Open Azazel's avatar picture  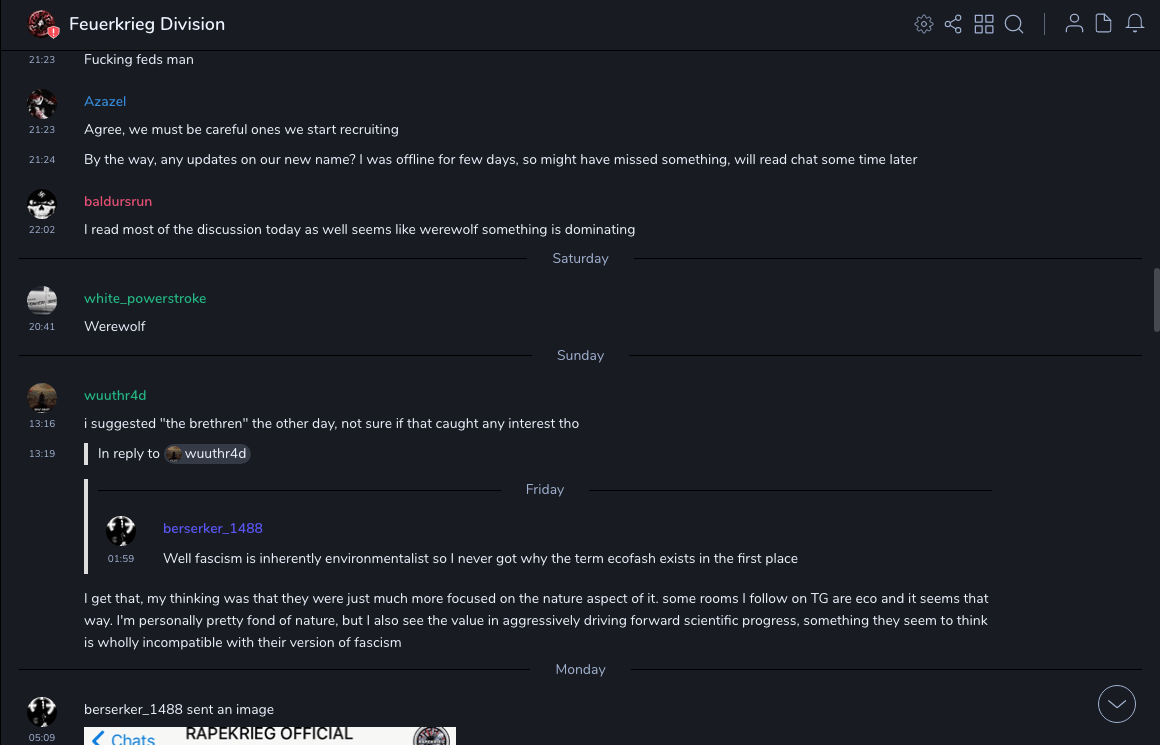click(42, 104)
